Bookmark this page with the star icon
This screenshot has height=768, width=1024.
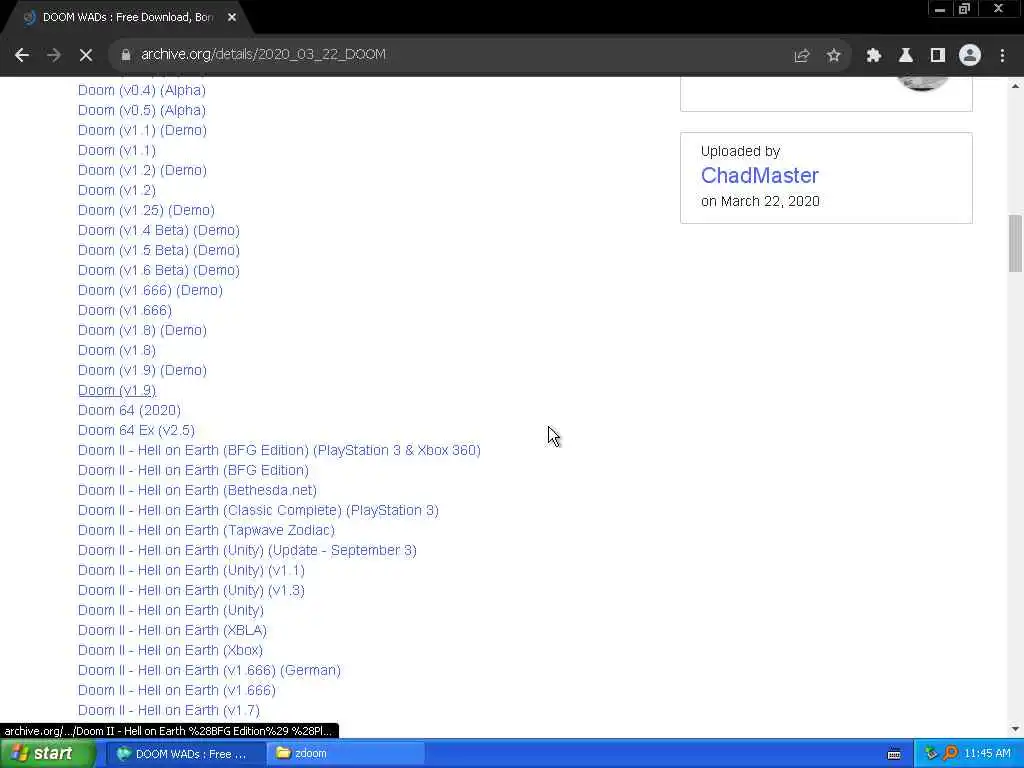click(x=833, y=55)
